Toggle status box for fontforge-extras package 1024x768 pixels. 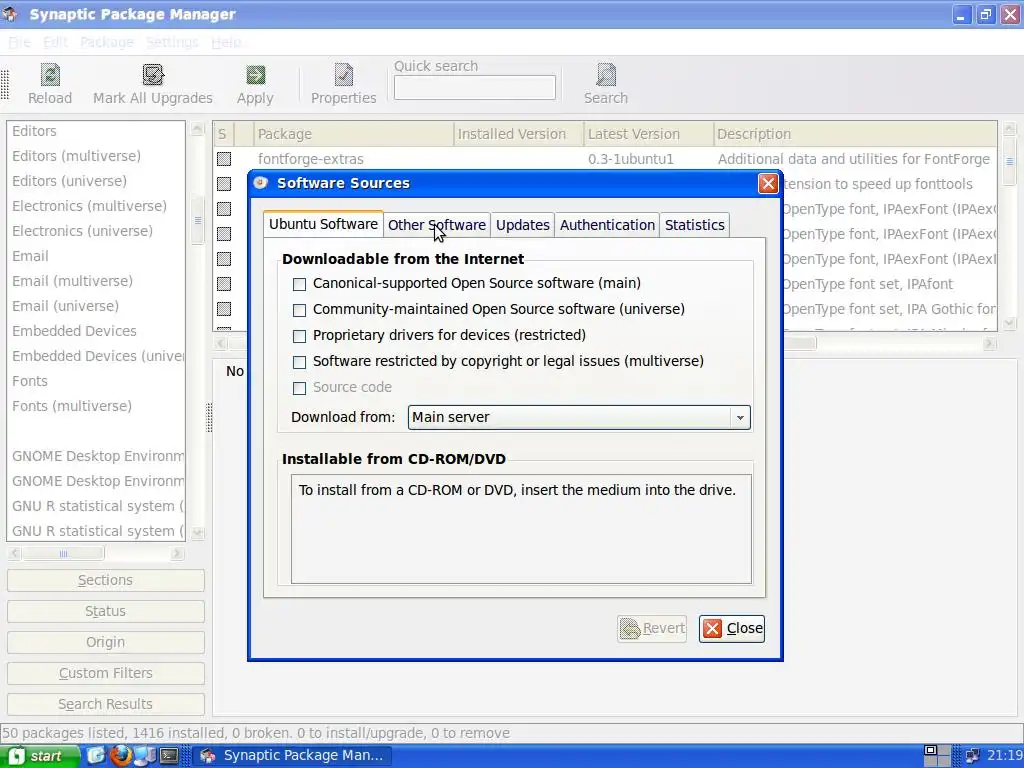pos(224,159)
